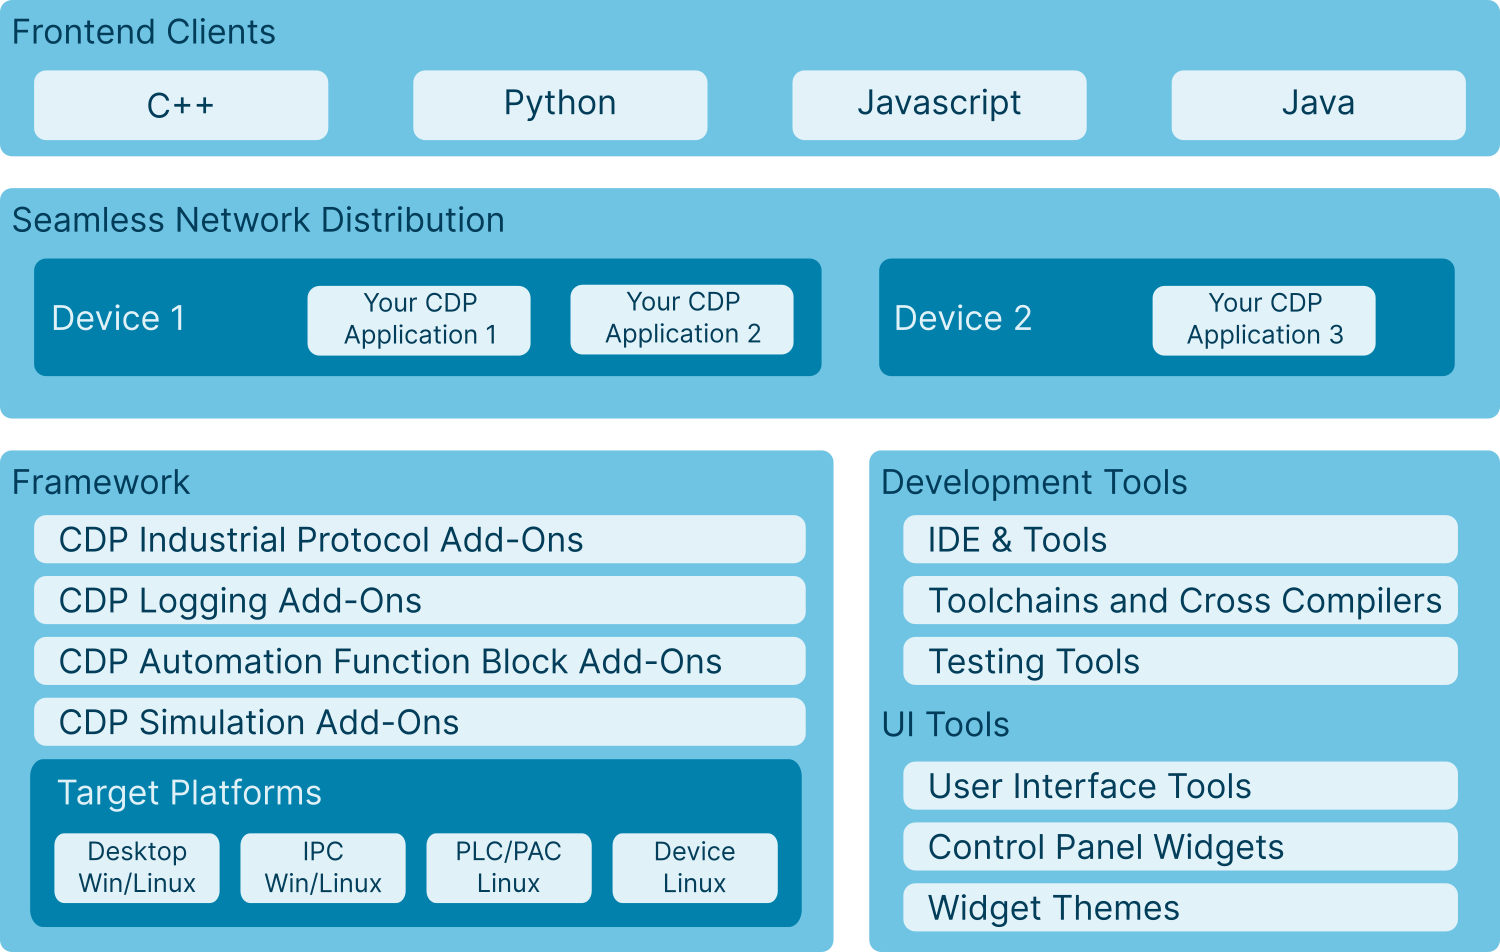
Task: Select the Development Tools heading
Action: [x=1034, y=482]
